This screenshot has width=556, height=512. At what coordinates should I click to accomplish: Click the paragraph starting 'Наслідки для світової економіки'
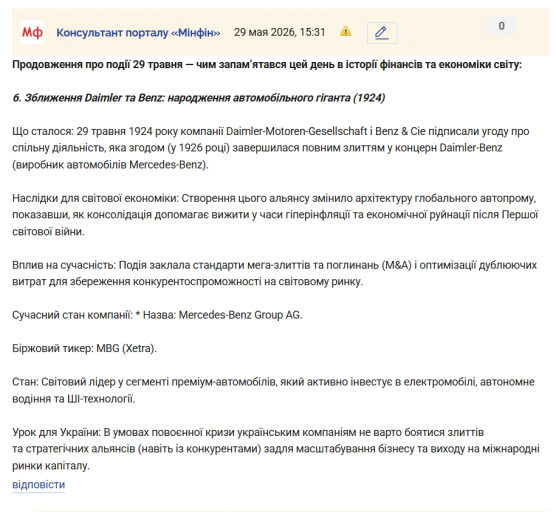tap(275, 215)
